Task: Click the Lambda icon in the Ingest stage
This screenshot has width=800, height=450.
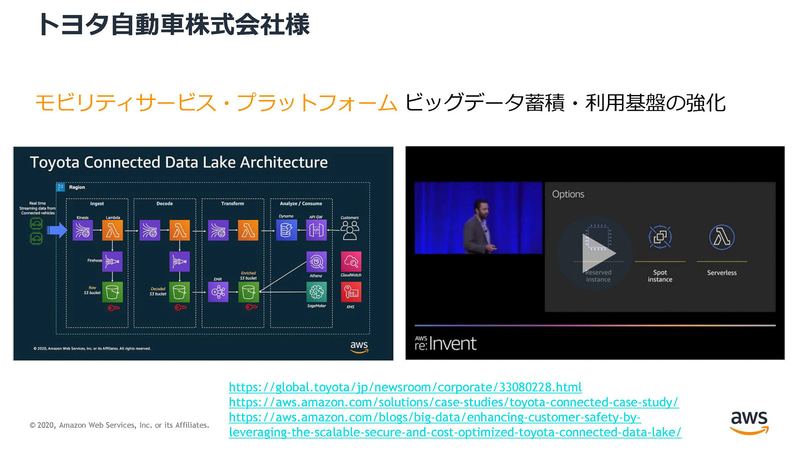Action: 112,231
